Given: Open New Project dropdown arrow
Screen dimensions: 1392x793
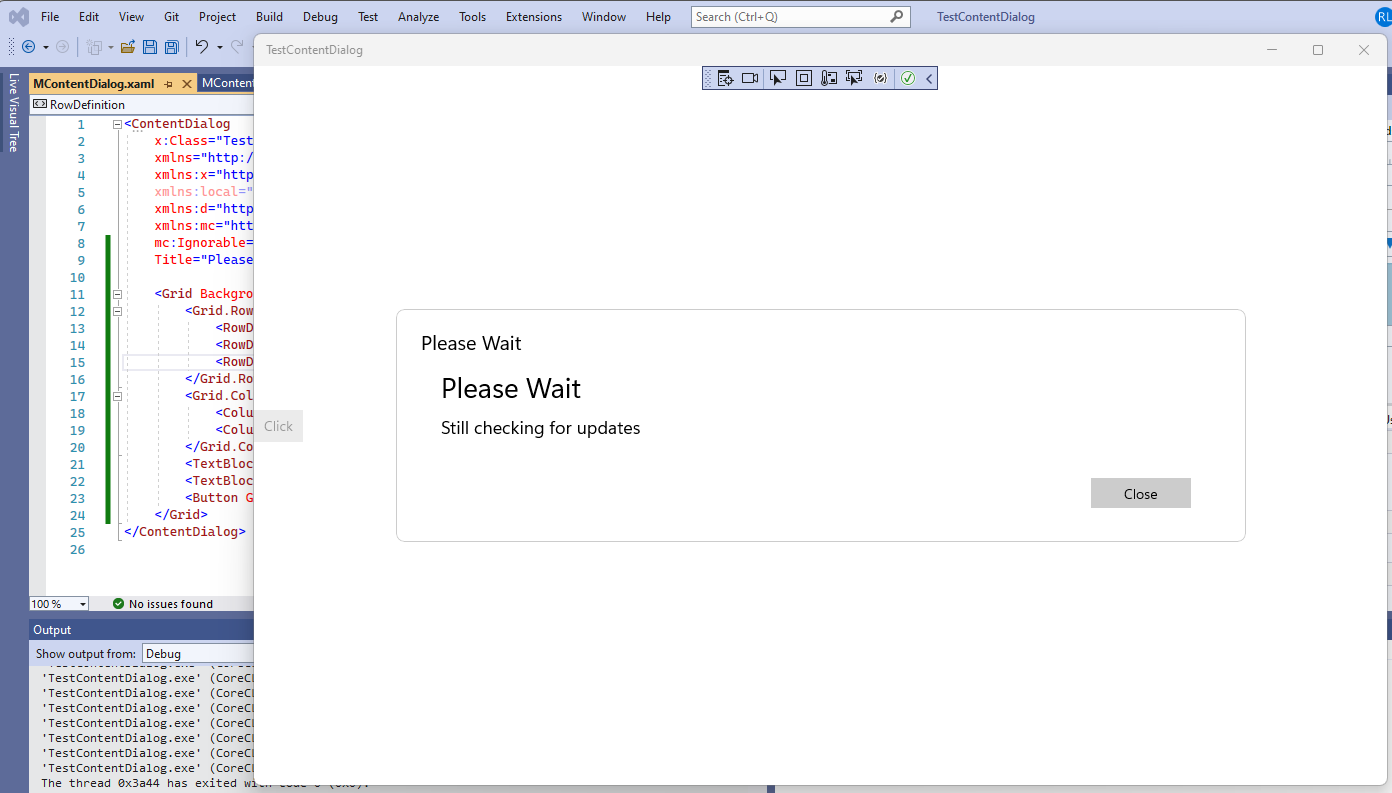Looking at the screenshot, I should 110,47.
